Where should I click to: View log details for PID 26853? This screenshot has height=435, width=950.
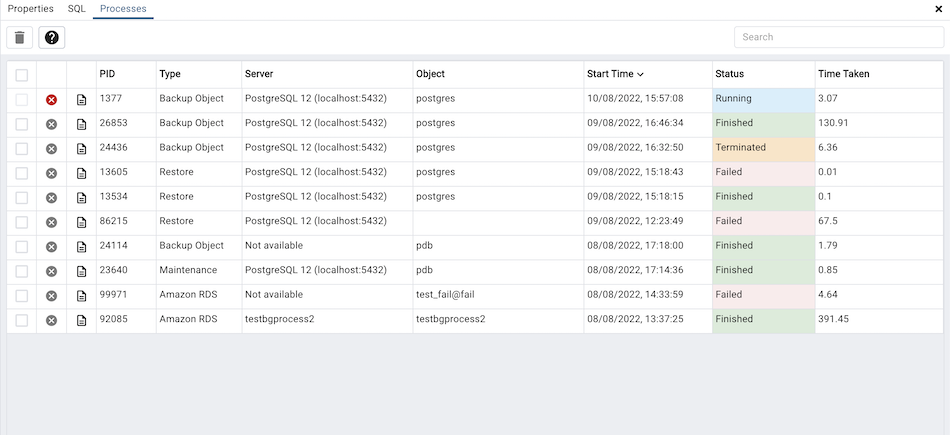82,124
